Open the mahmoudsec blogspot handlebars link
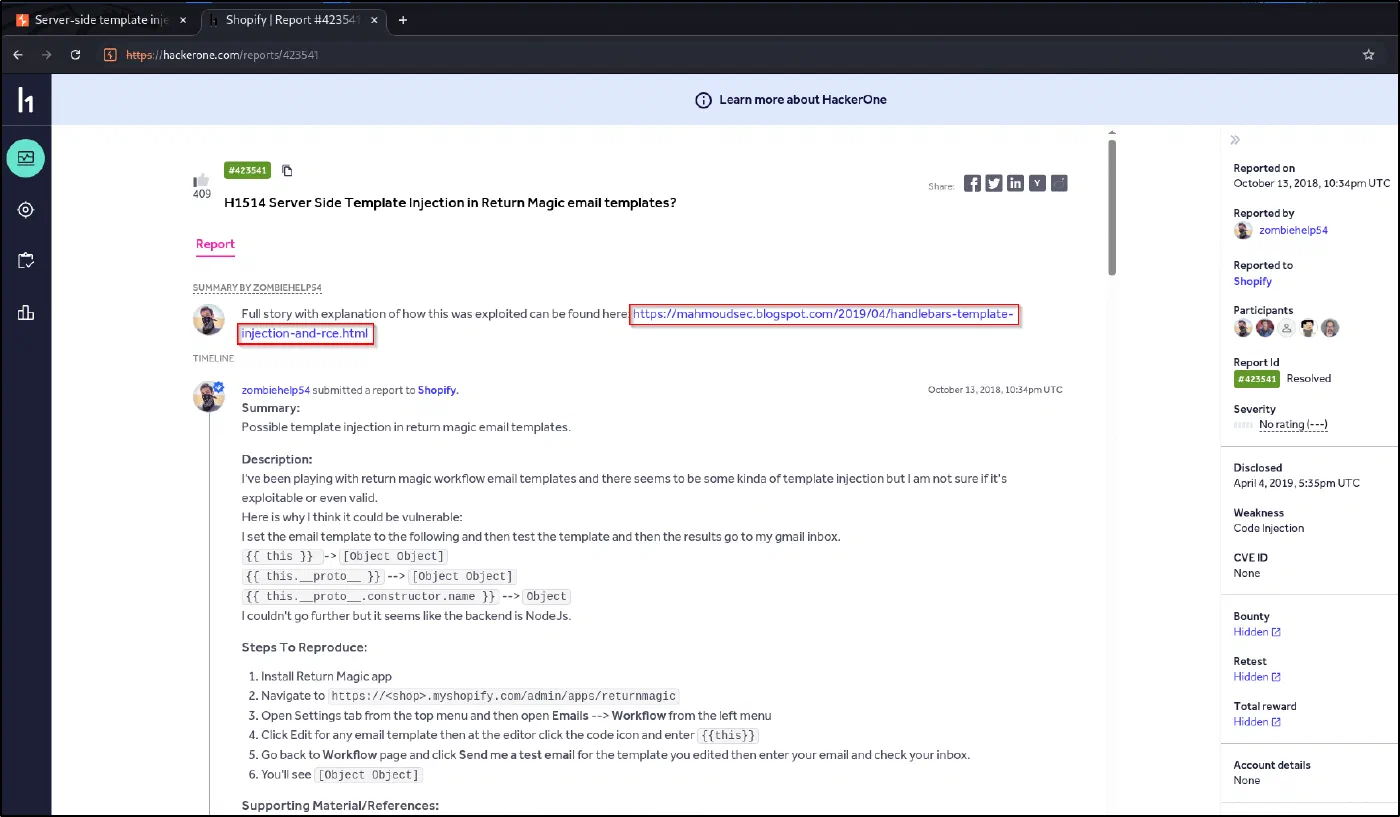1400x817 pixels. coord(824,314)
